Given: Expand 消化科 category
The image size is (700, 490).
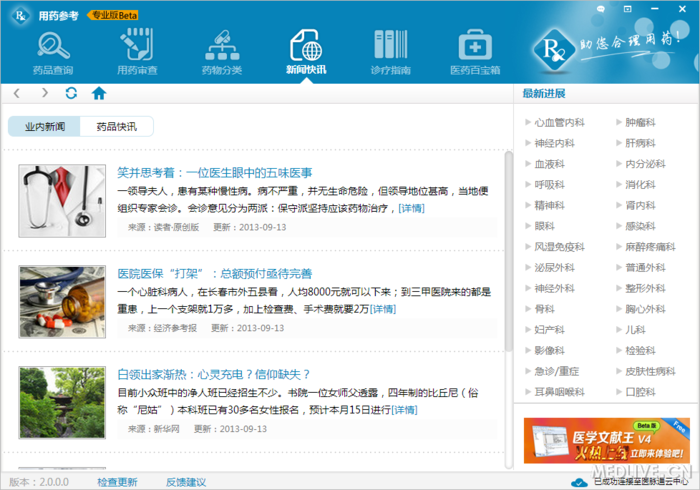Looking at the screenshot, I should pos(636,185).
